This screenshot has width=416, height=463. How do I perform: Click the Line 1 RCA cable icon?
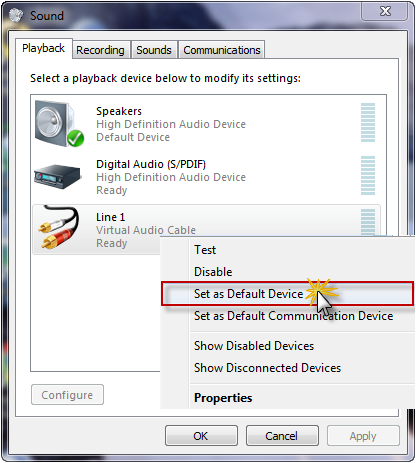59,227
